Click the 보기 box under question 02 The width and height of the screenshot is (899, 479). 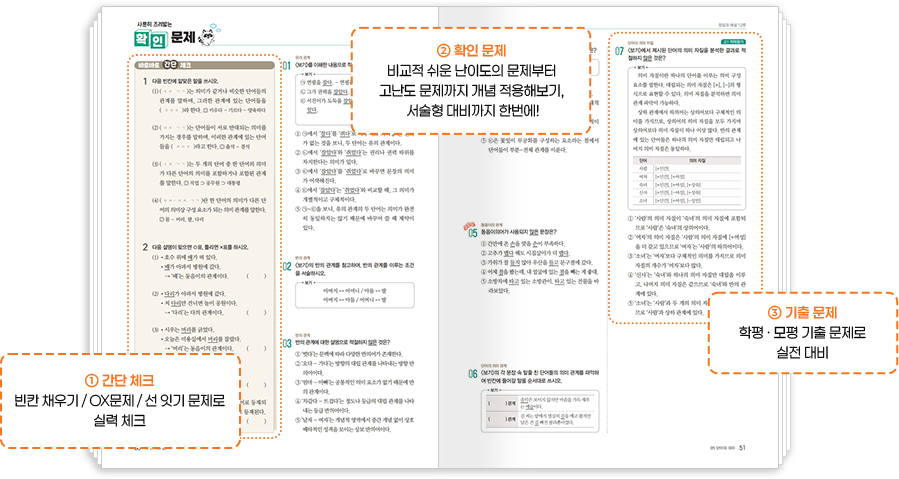(x=354, y=295)
